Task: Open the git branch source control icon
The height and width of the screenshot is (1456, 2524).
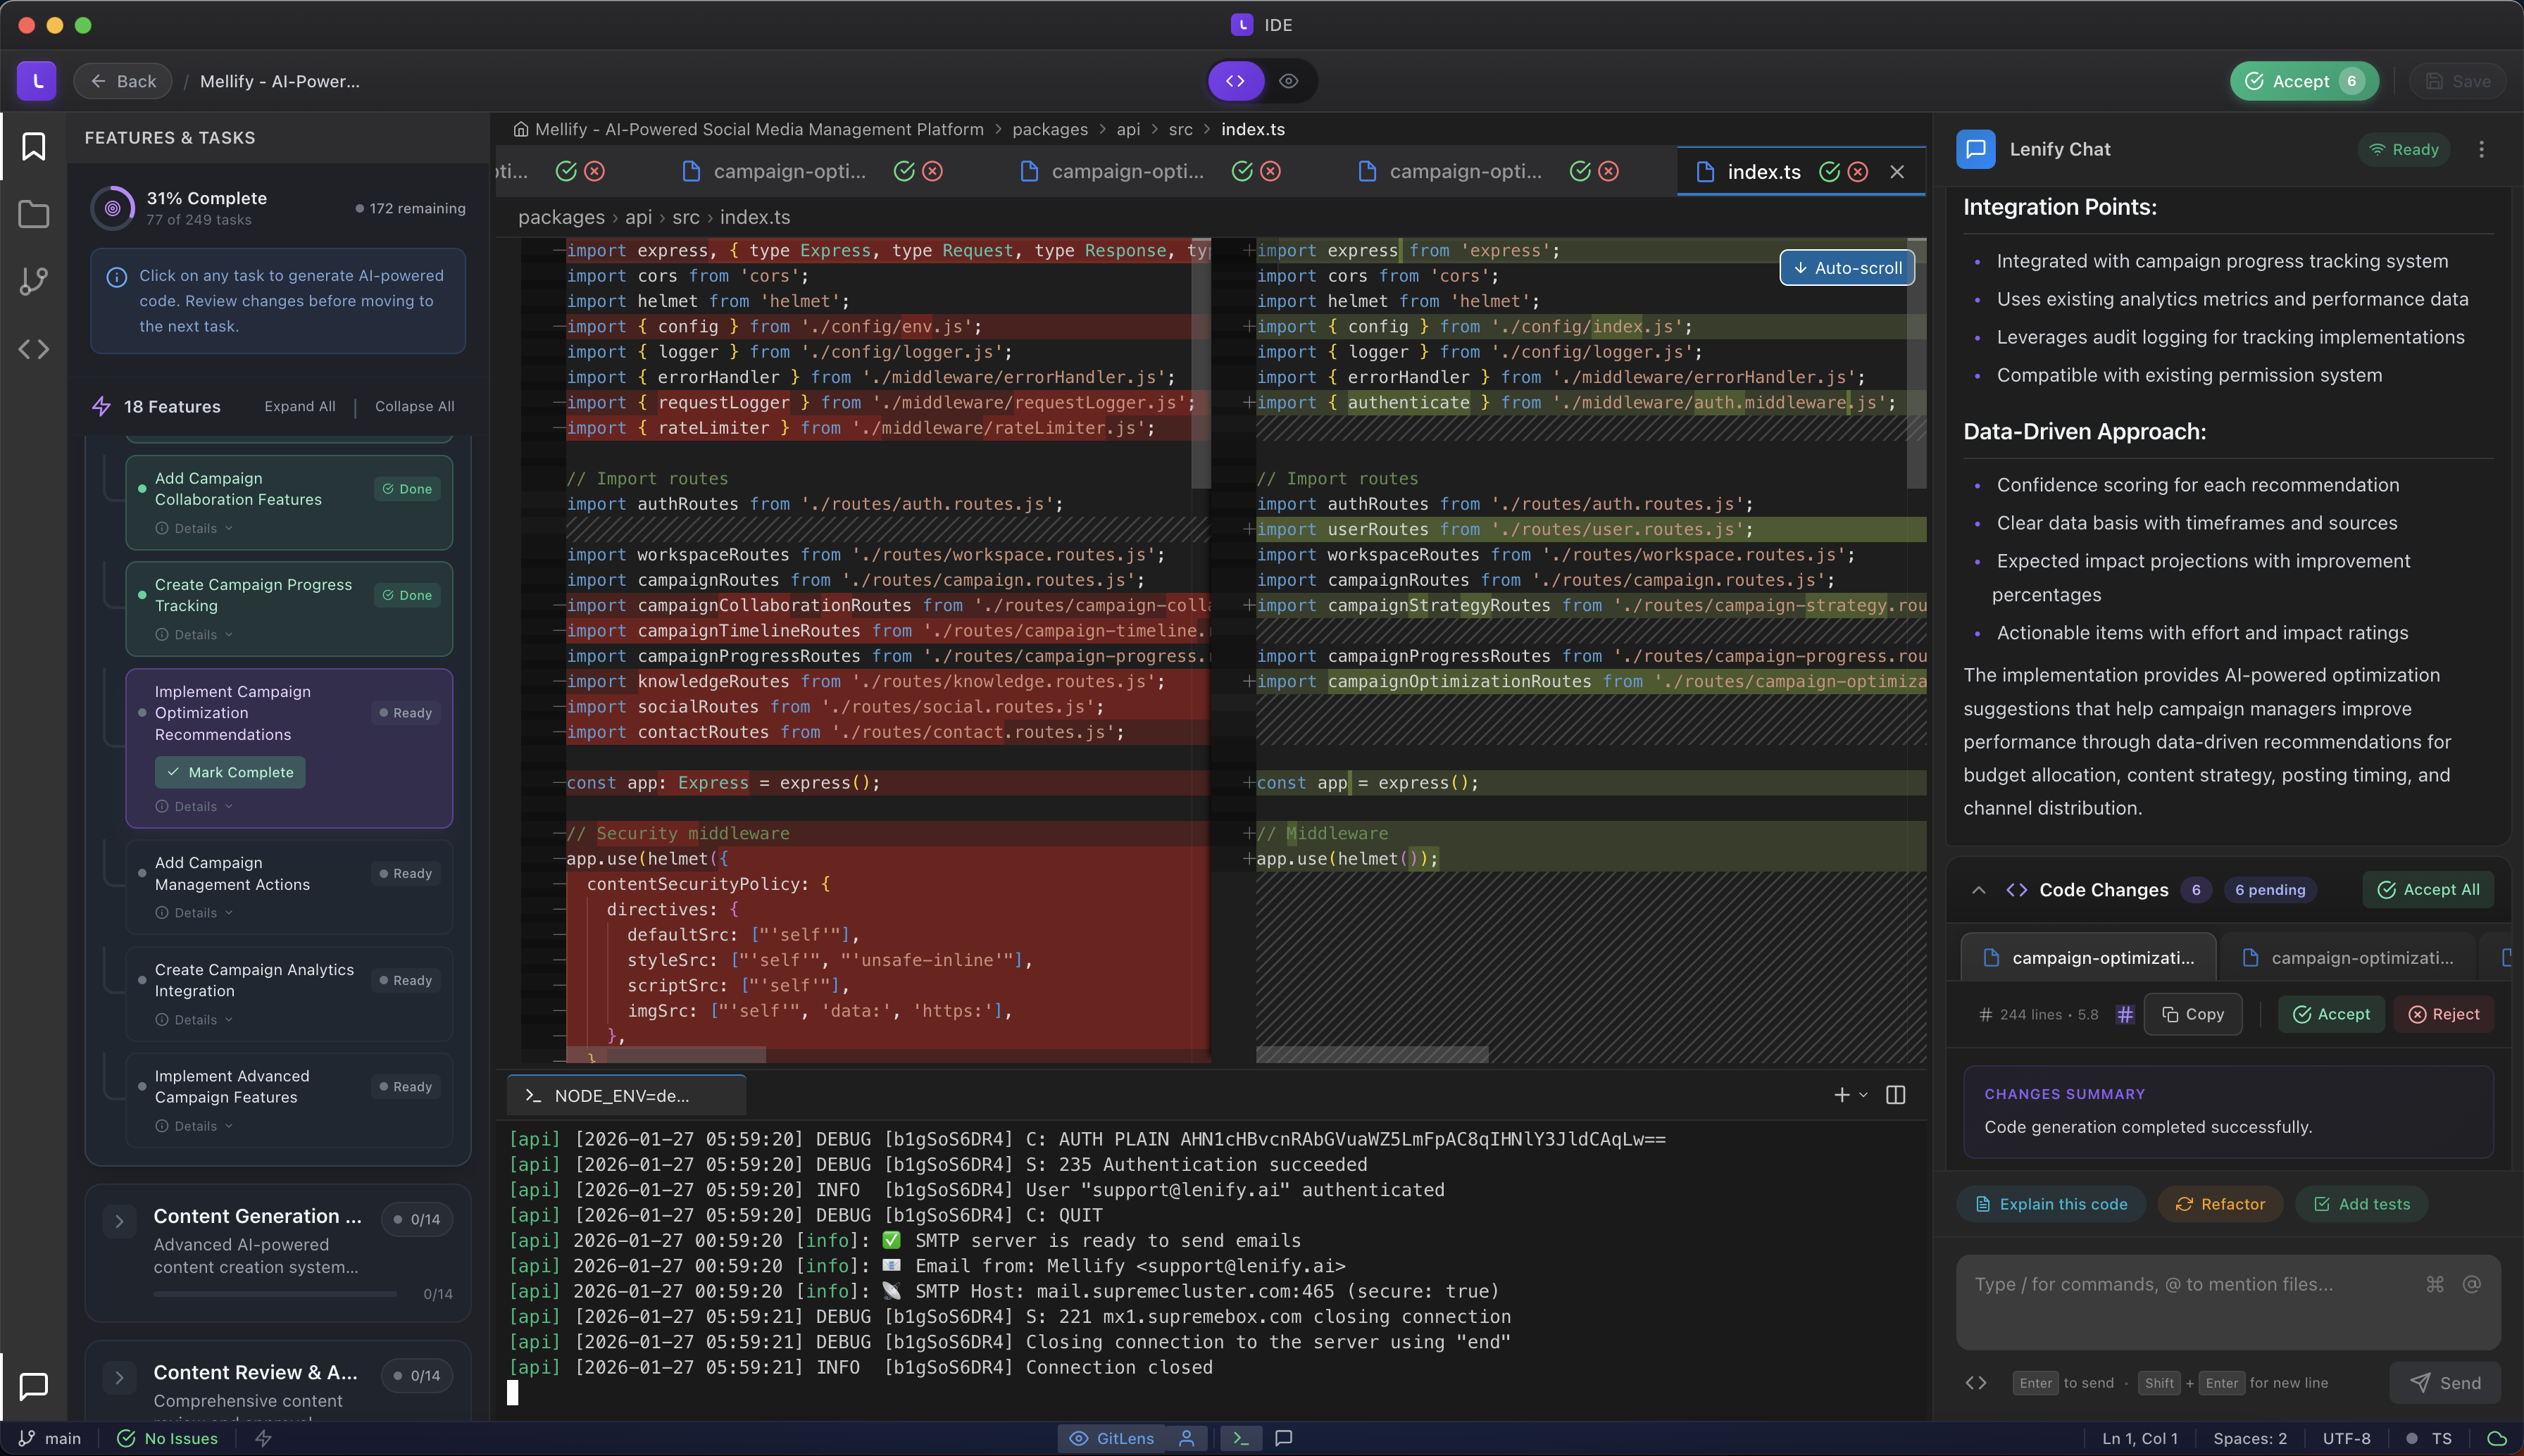Action: pyautogui.click(x=34, y=281)
